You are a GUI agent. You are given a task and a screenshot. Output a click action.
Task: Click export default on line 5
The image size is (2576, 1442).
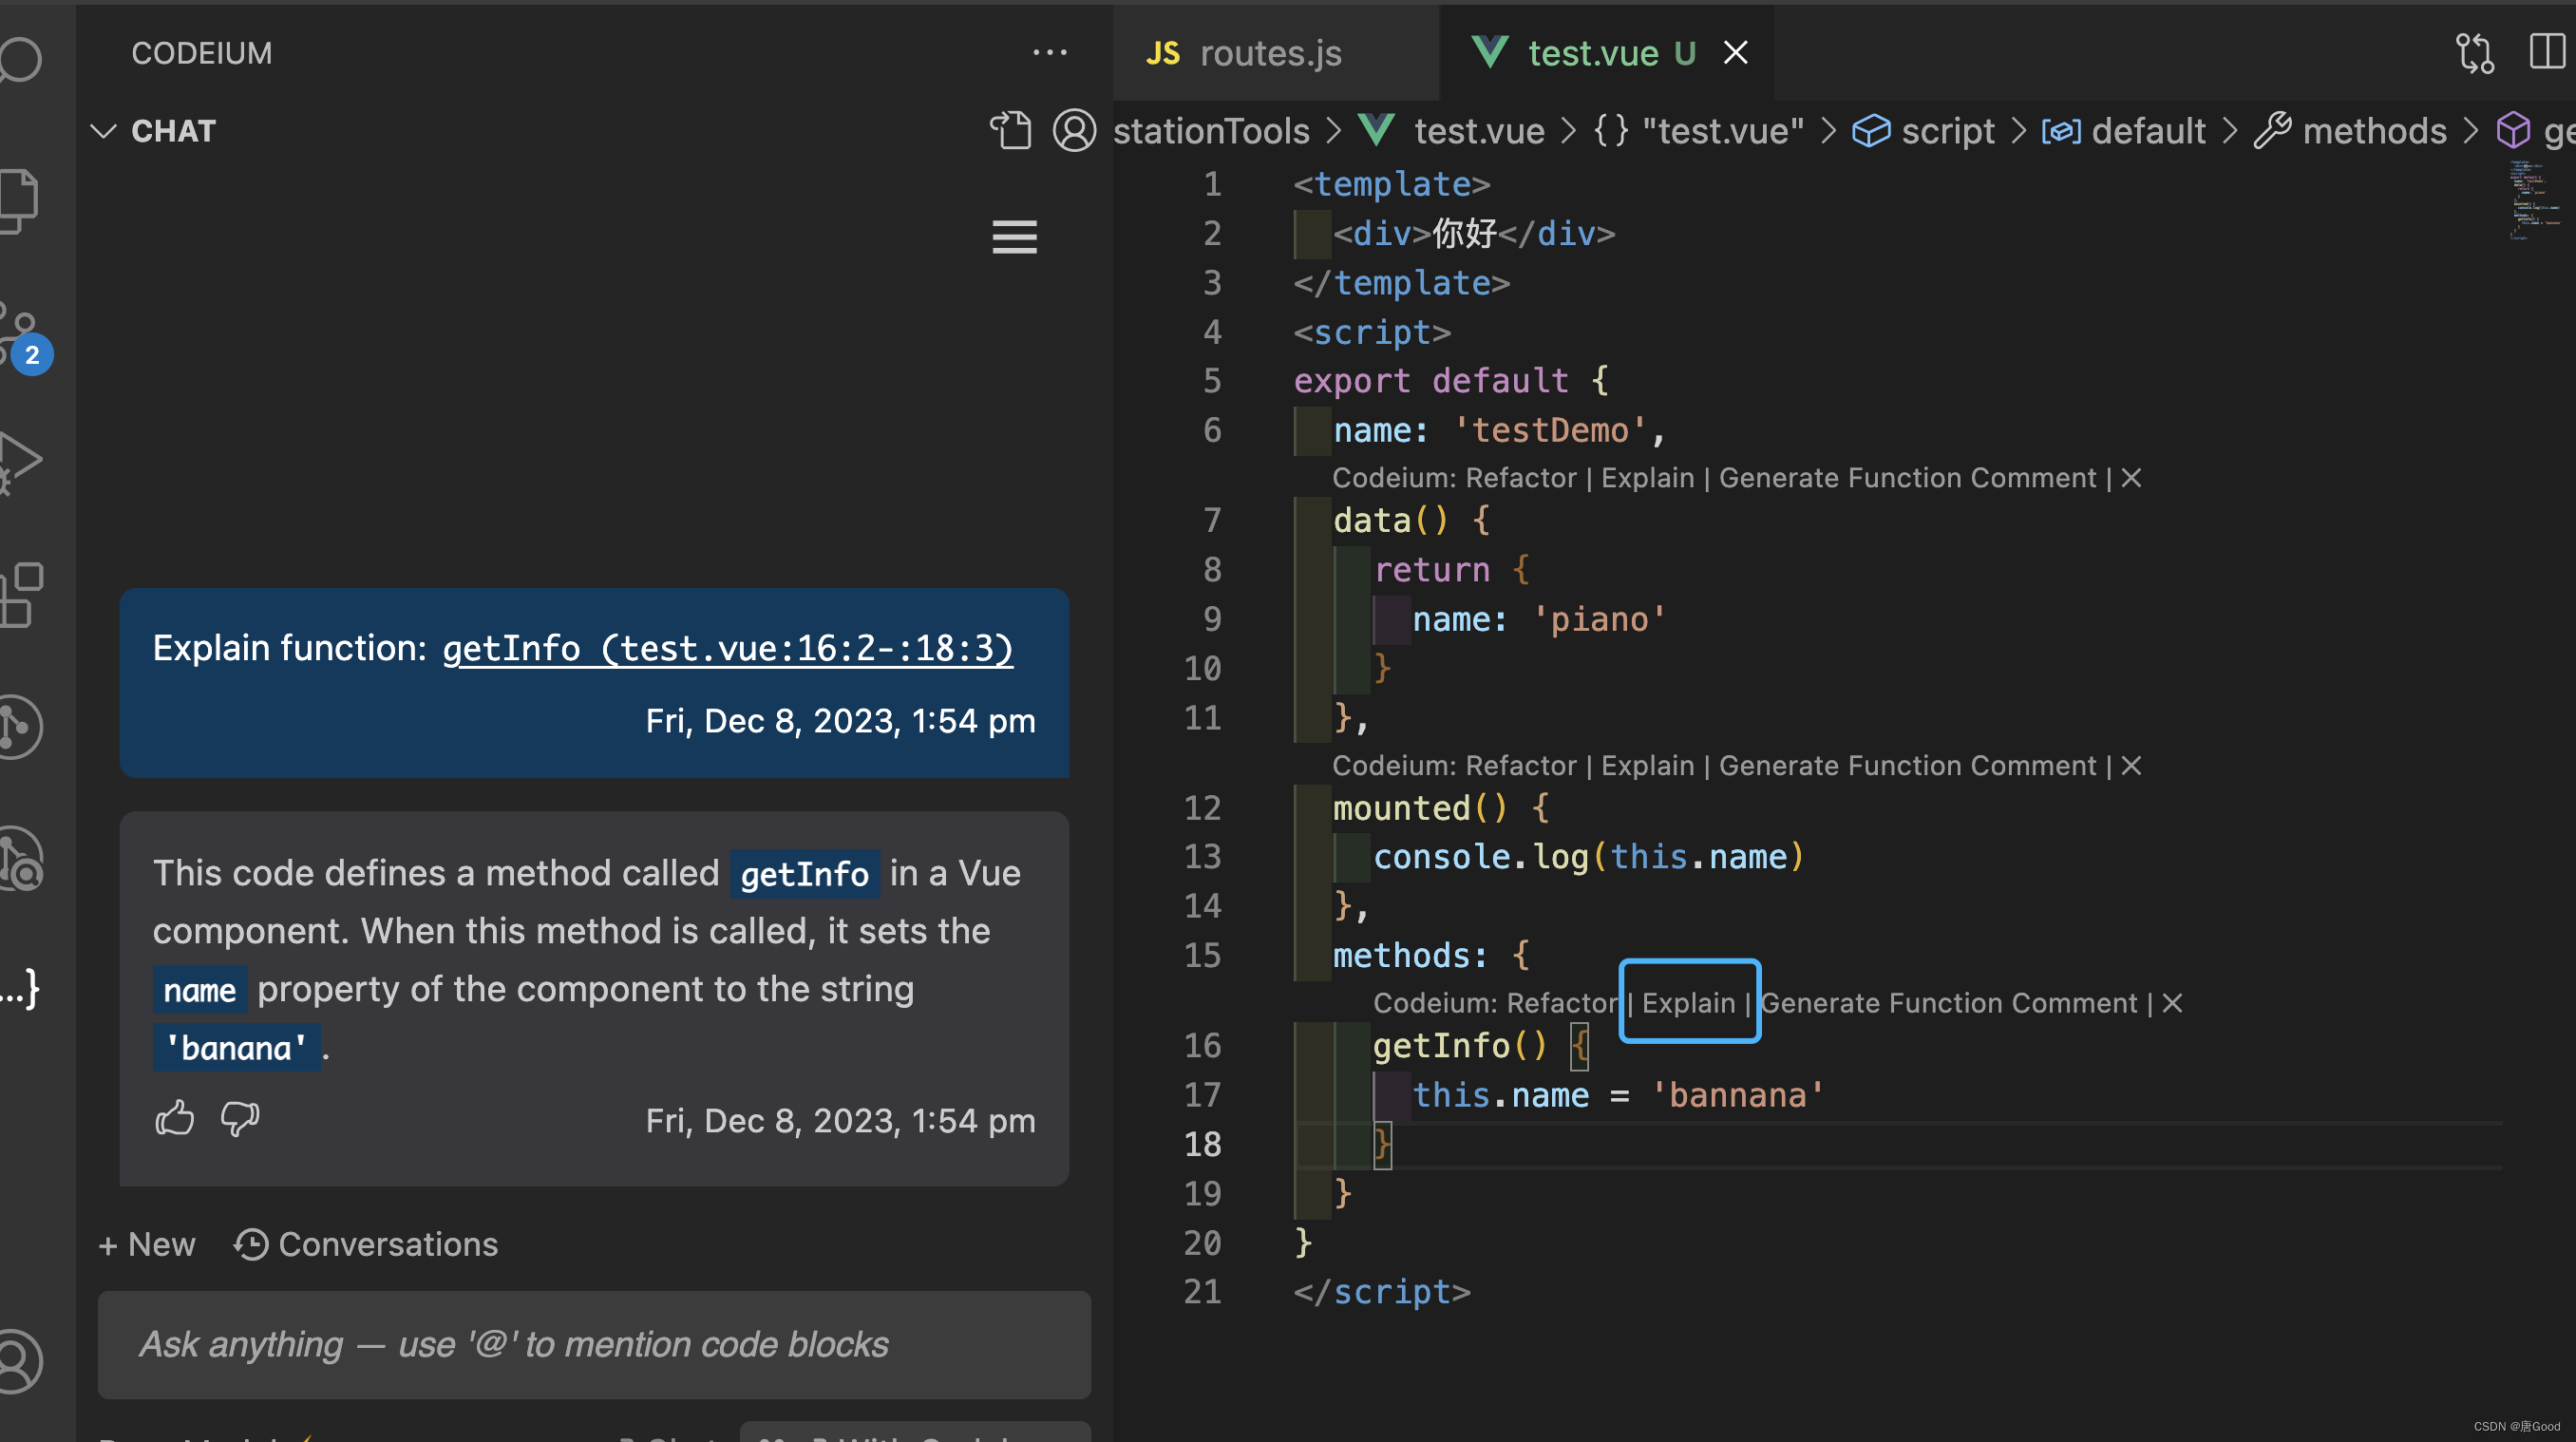[1431, 380]
